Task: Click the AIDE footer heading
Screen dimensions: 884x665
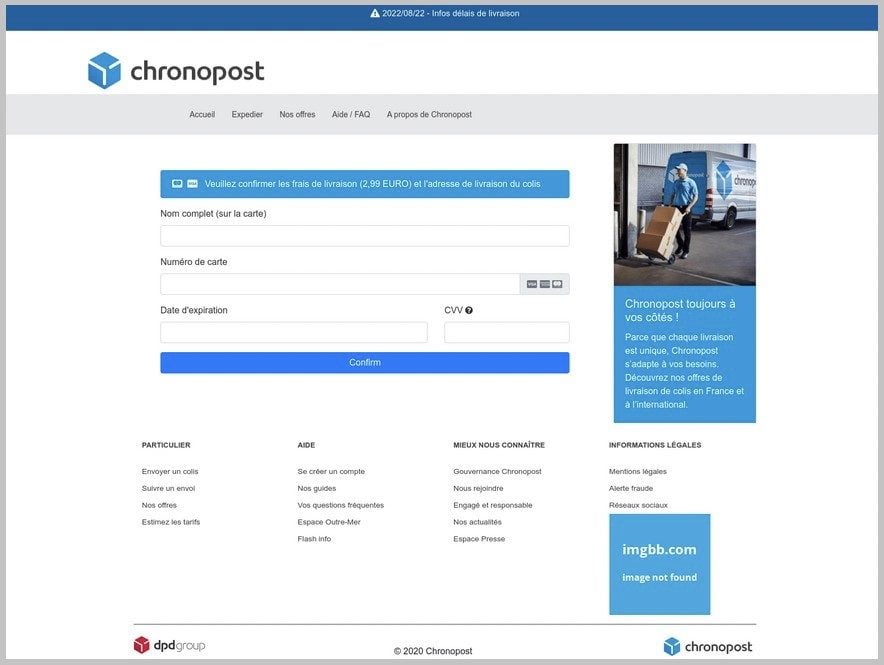Action: (306, 445)
